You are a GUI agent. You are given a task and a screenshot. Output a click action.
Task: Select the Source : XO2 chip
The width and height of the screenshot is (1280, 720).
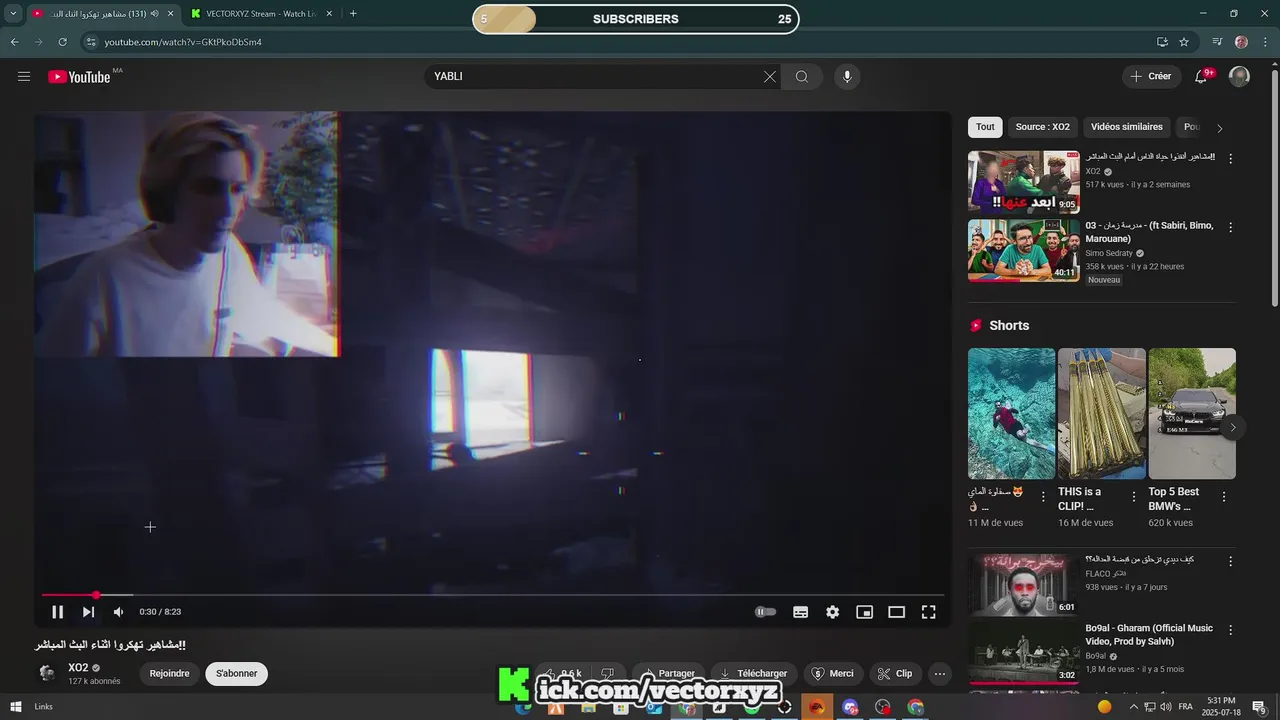[x=1042, y=127]
